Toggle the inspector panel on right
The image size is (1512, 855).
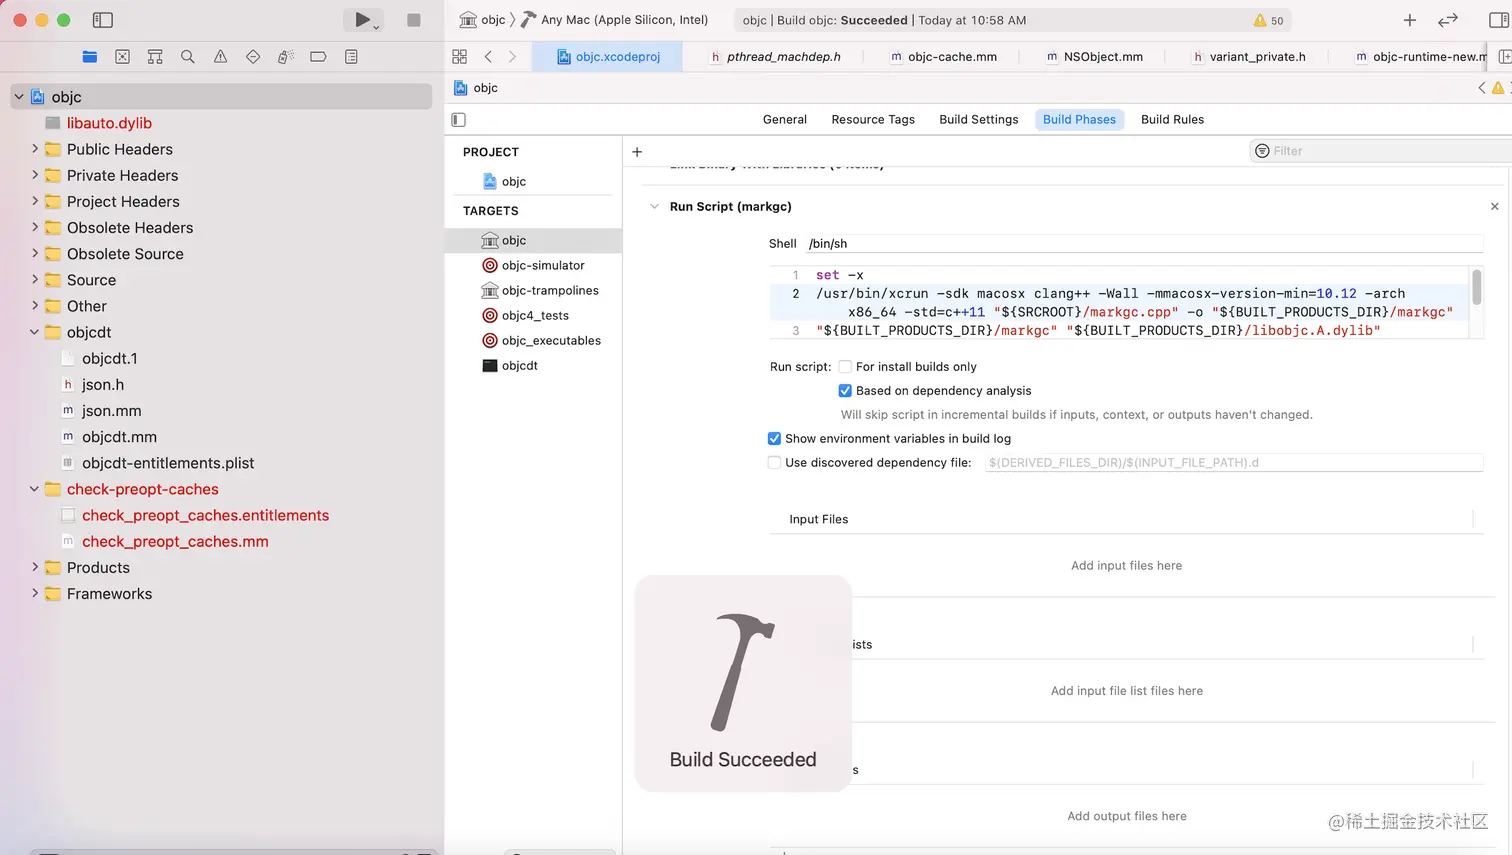click(1499, 20)
